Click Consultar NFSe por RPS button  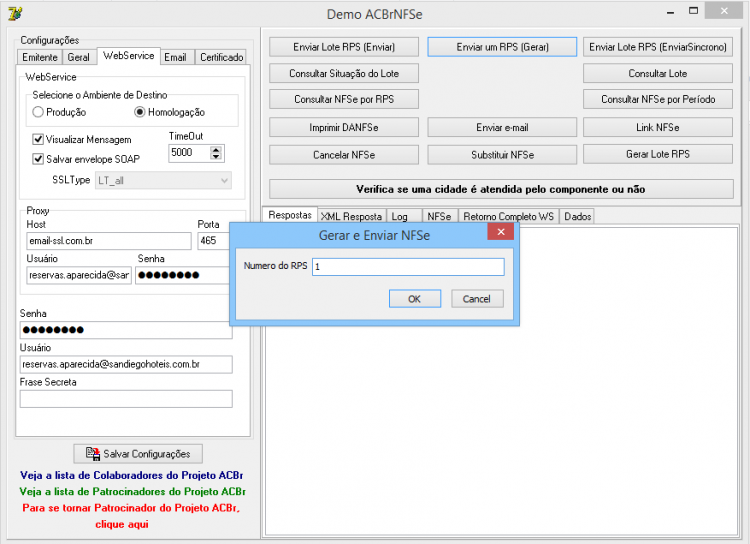pyautogui.click(x=343, y=99)
